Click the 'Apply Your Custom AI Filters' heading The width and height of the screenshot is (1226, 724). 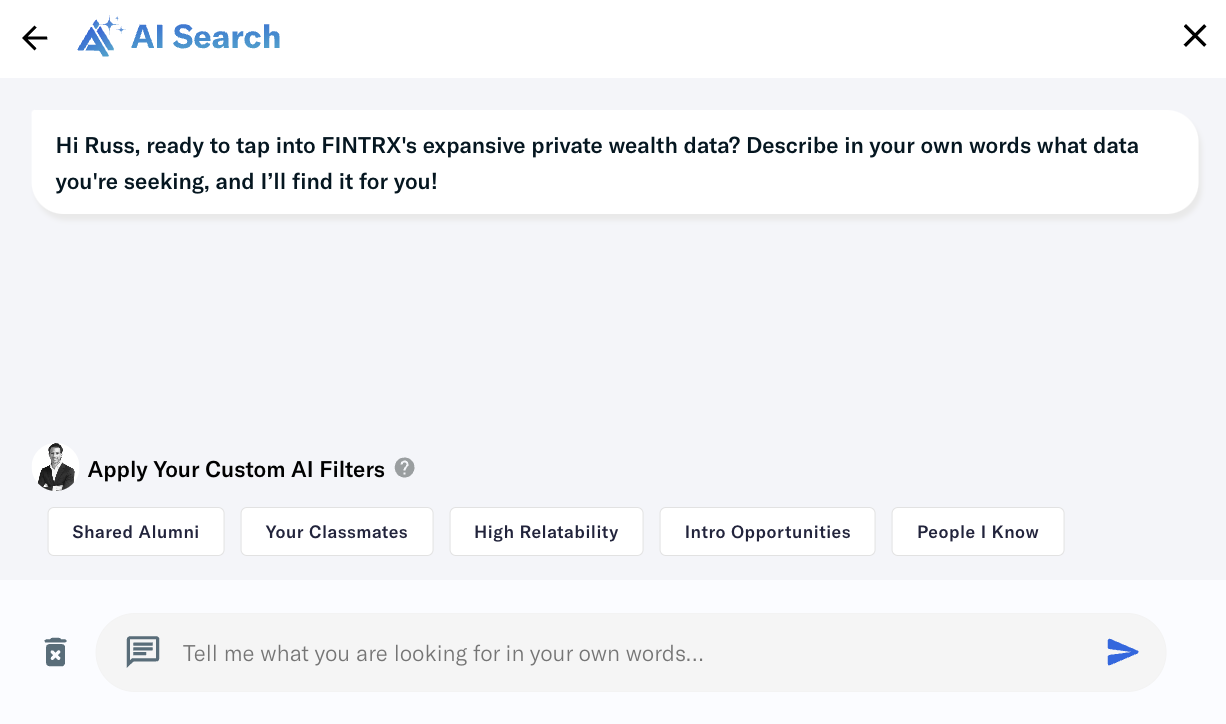pos(236,470)
